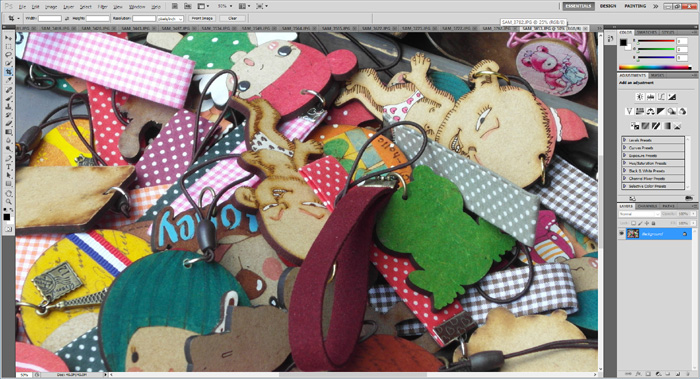
Task: Click the Width input field
Action: click(50, 18)
